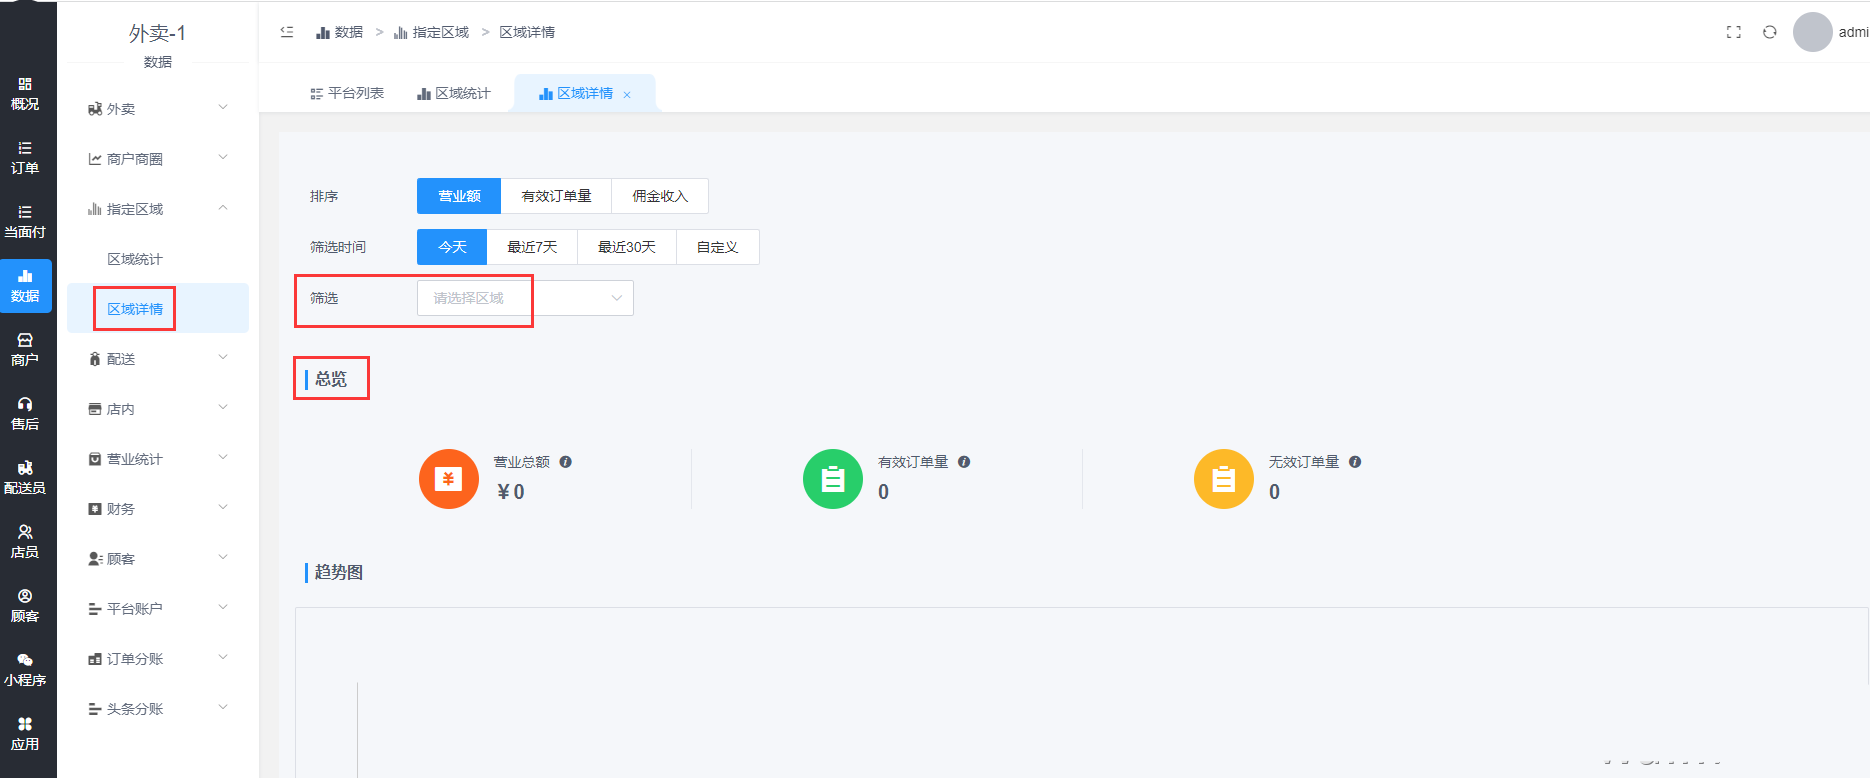The height and width of the screenshot is (778, 1870).
Task: Show info tooltip for 无效订单量
Action: pyautogui.click(x=1355, y=462)
